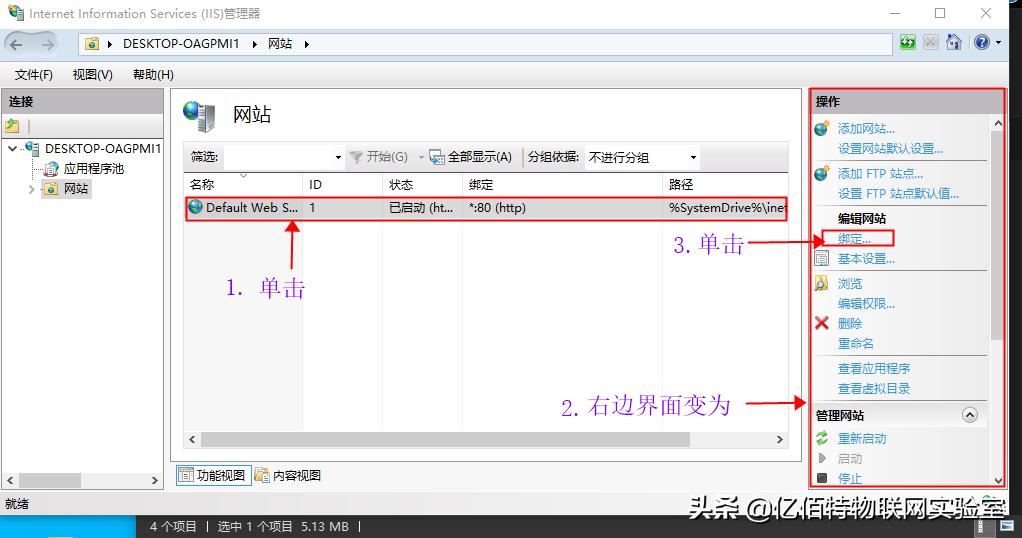The image size is (1022, 538).
Task: Click the green 重新启动 icon
Action: click(x=822, y=438)
